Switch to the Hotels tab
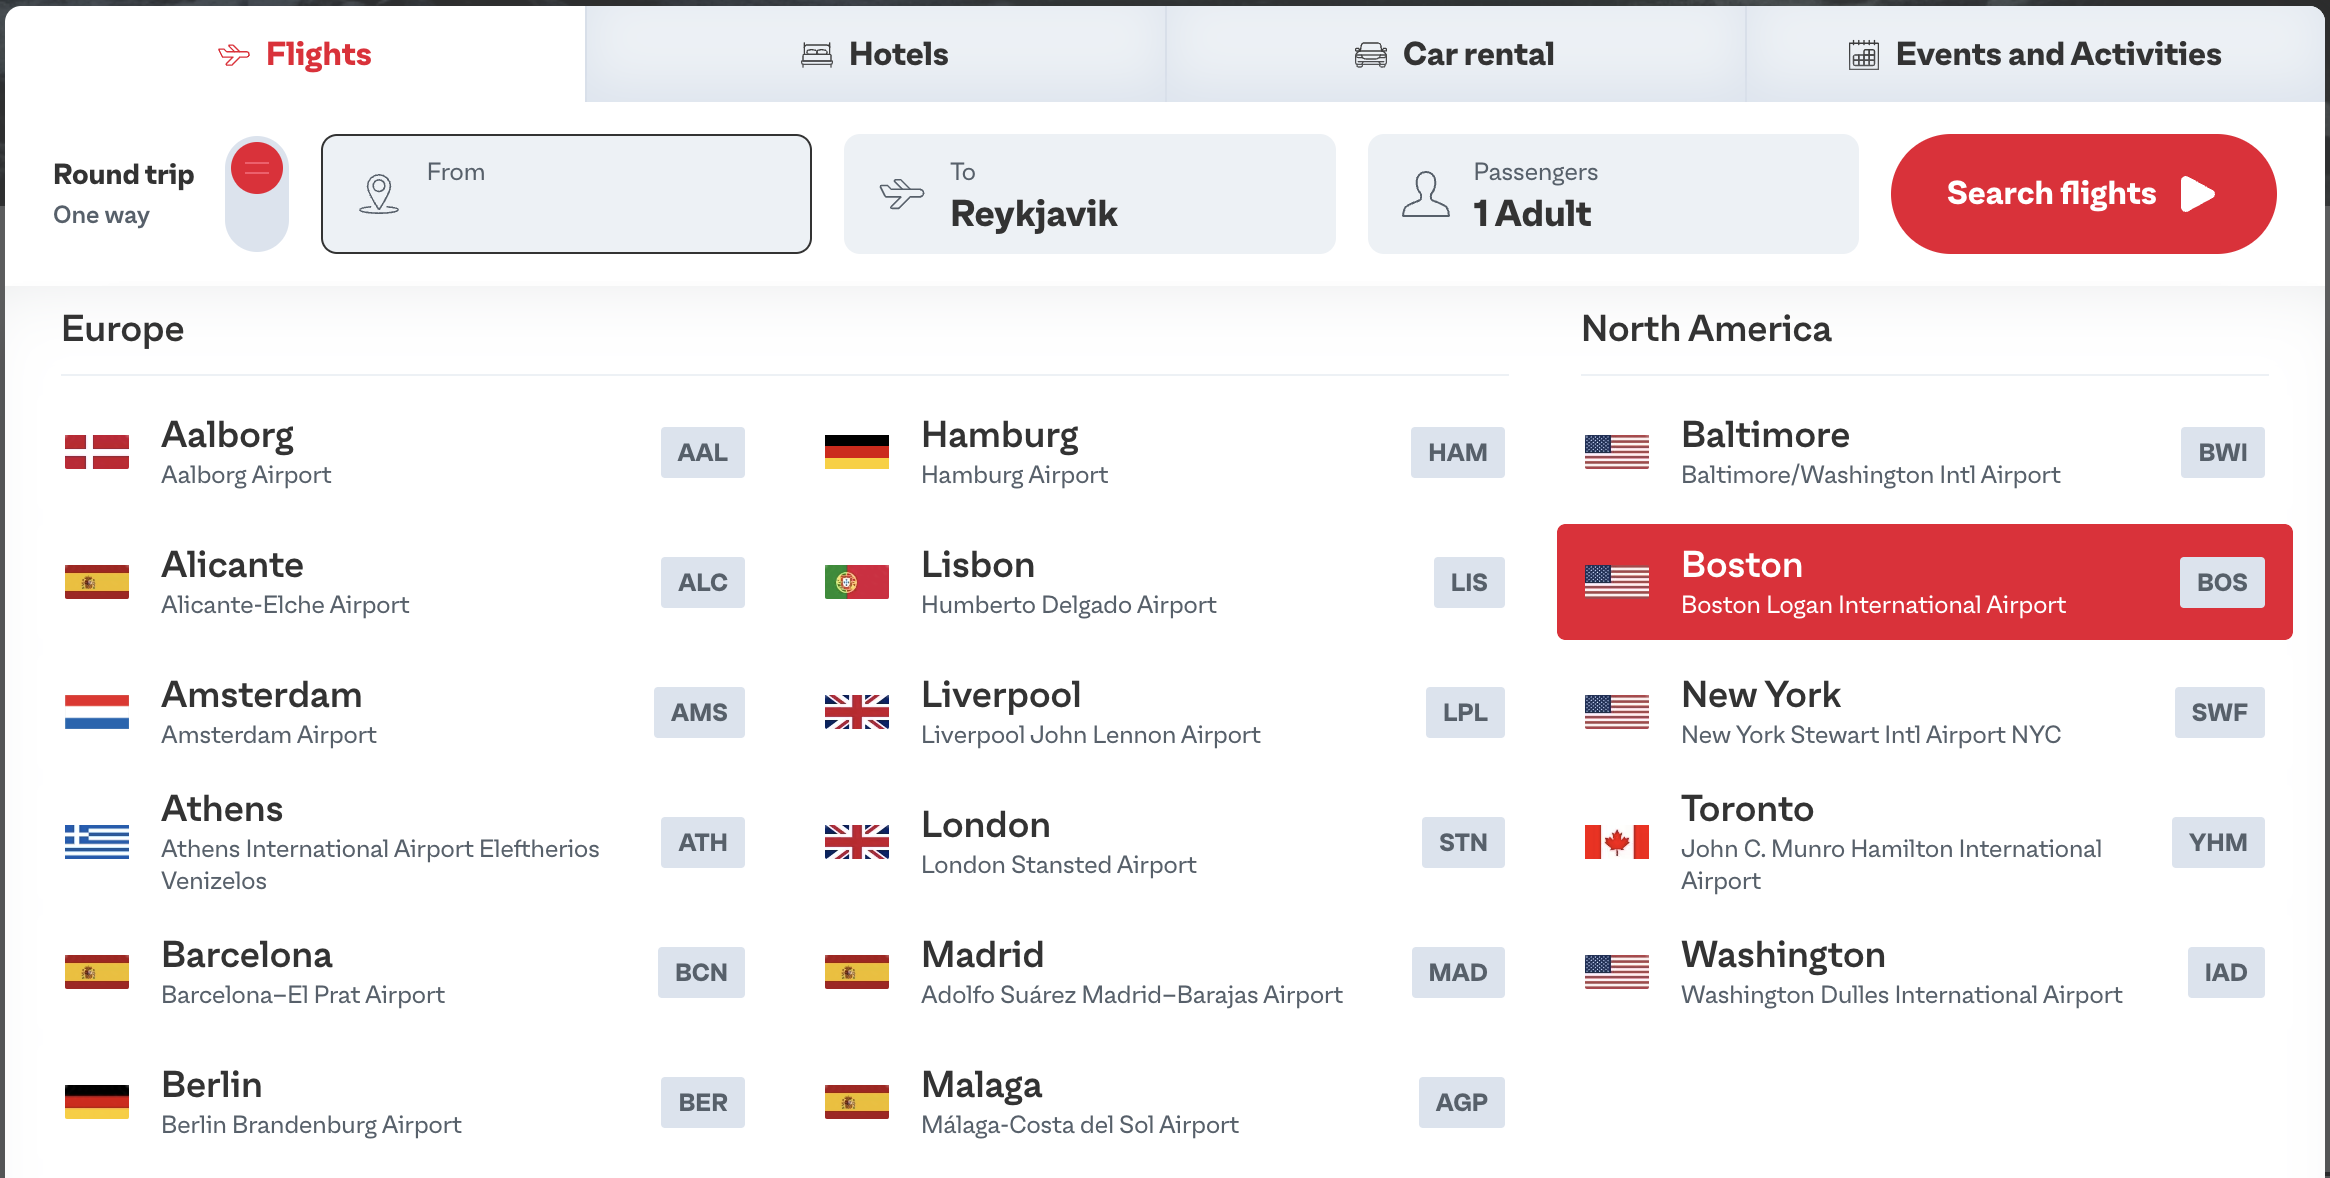The width and height of the screenshot is (2330, 1178). pyautogui.click(x=875, y=54)
